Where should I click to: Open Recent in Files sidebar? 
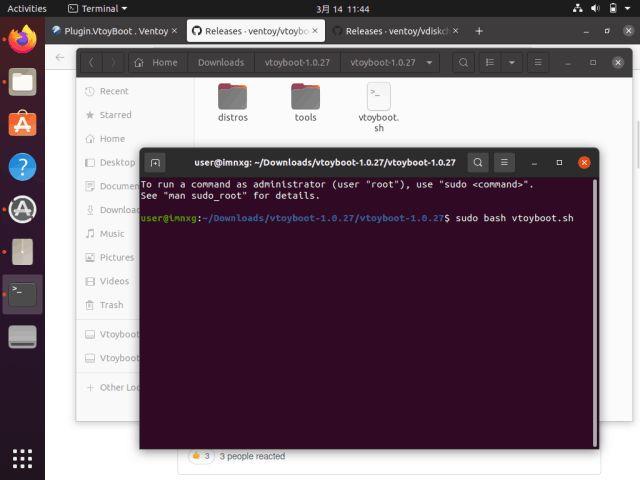coord(107,91)
